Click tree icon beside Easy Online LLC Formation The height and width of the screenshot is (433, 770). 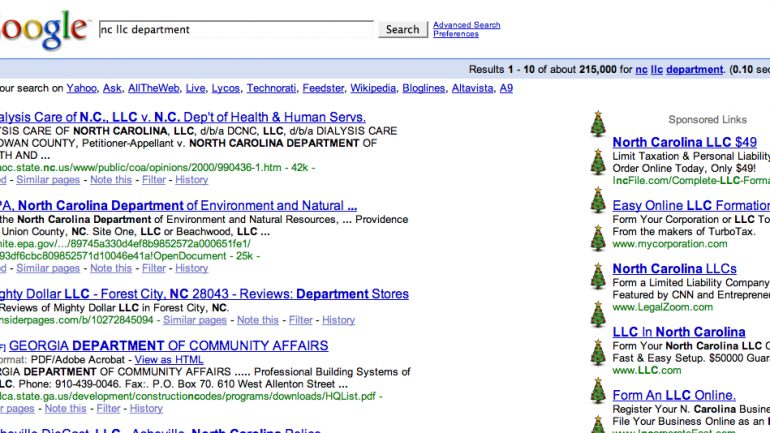pyautogui.click(x=598, y=200)
